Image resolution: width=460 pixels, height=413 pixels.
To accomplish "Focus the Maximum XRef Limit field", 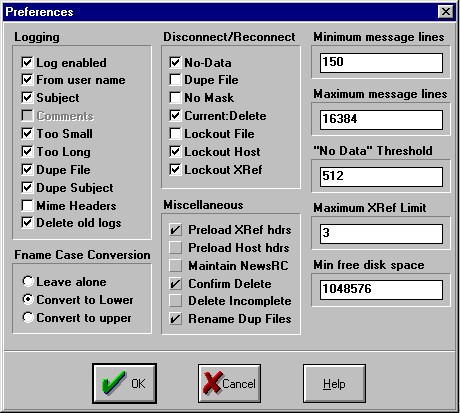I will 381,233.
